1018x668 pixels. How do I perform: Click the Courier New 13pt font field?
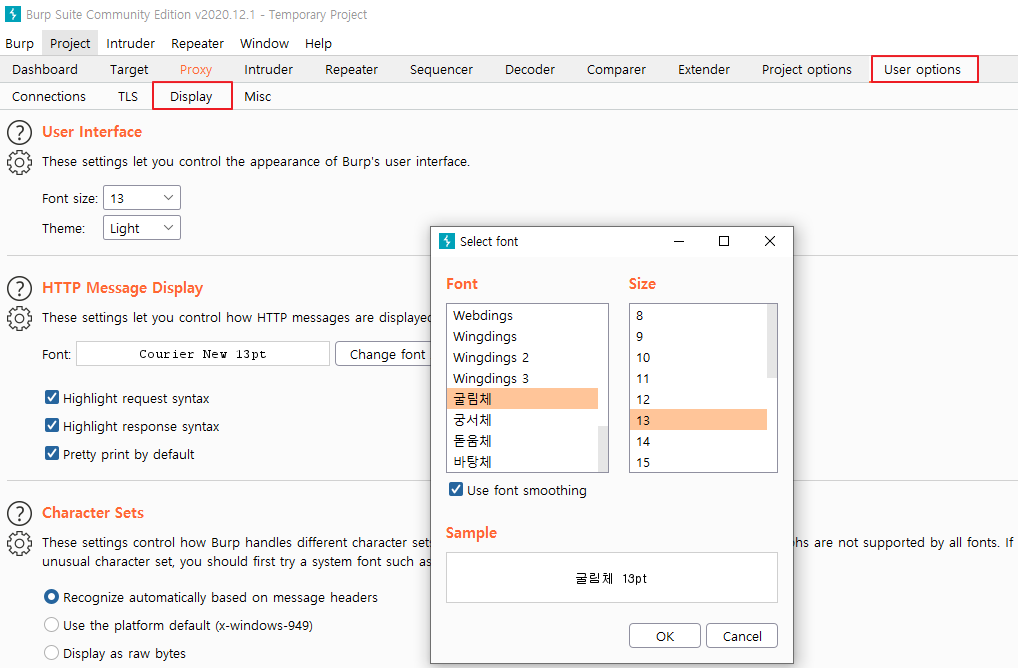(x=203, y=354)
